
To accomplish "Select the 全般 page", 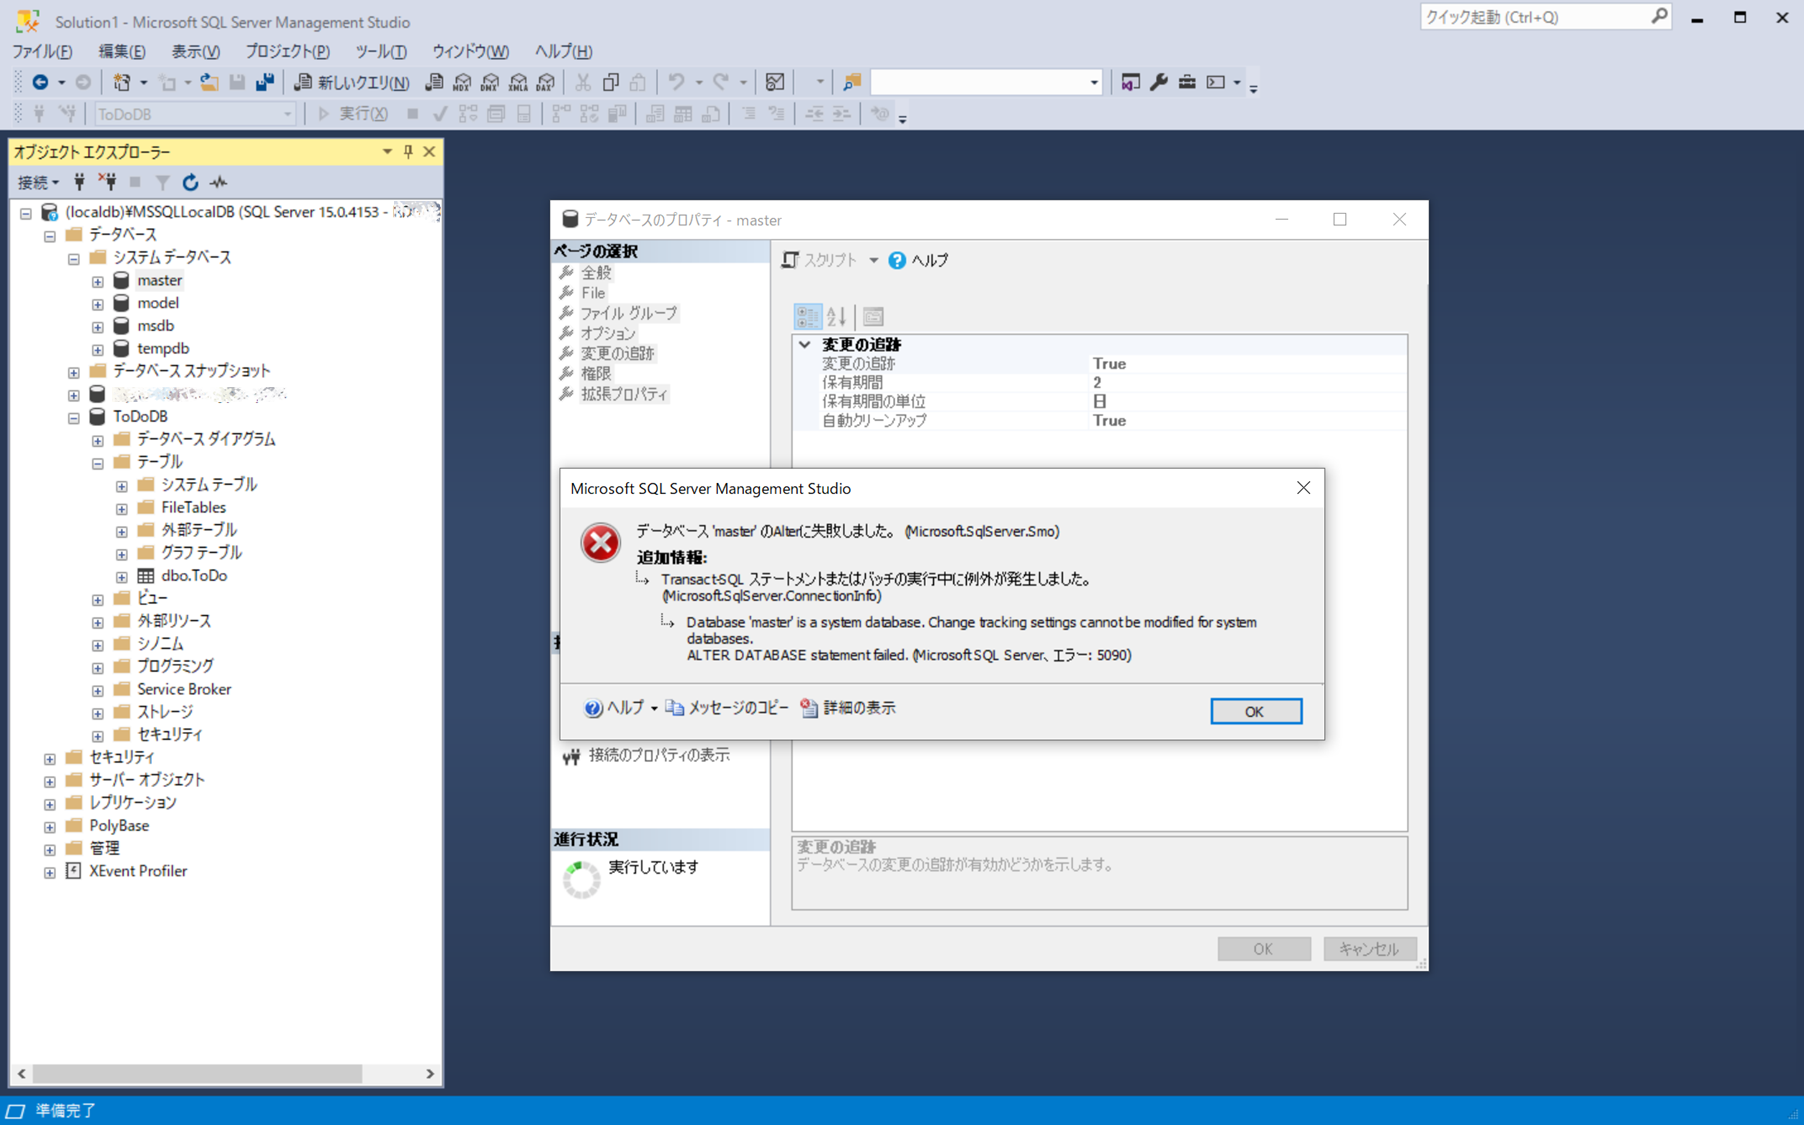I will click(x=596, y=273).
